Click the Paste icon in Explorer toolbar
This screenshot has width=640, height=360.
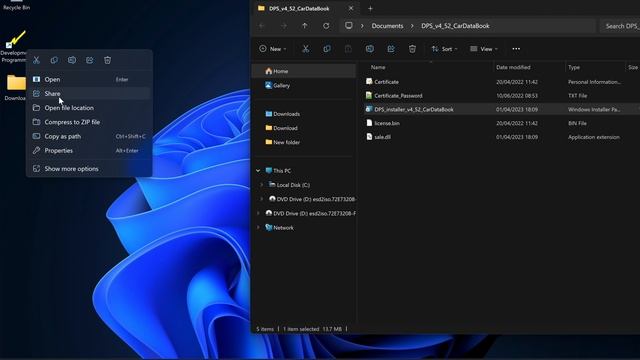tap(348, 49)
